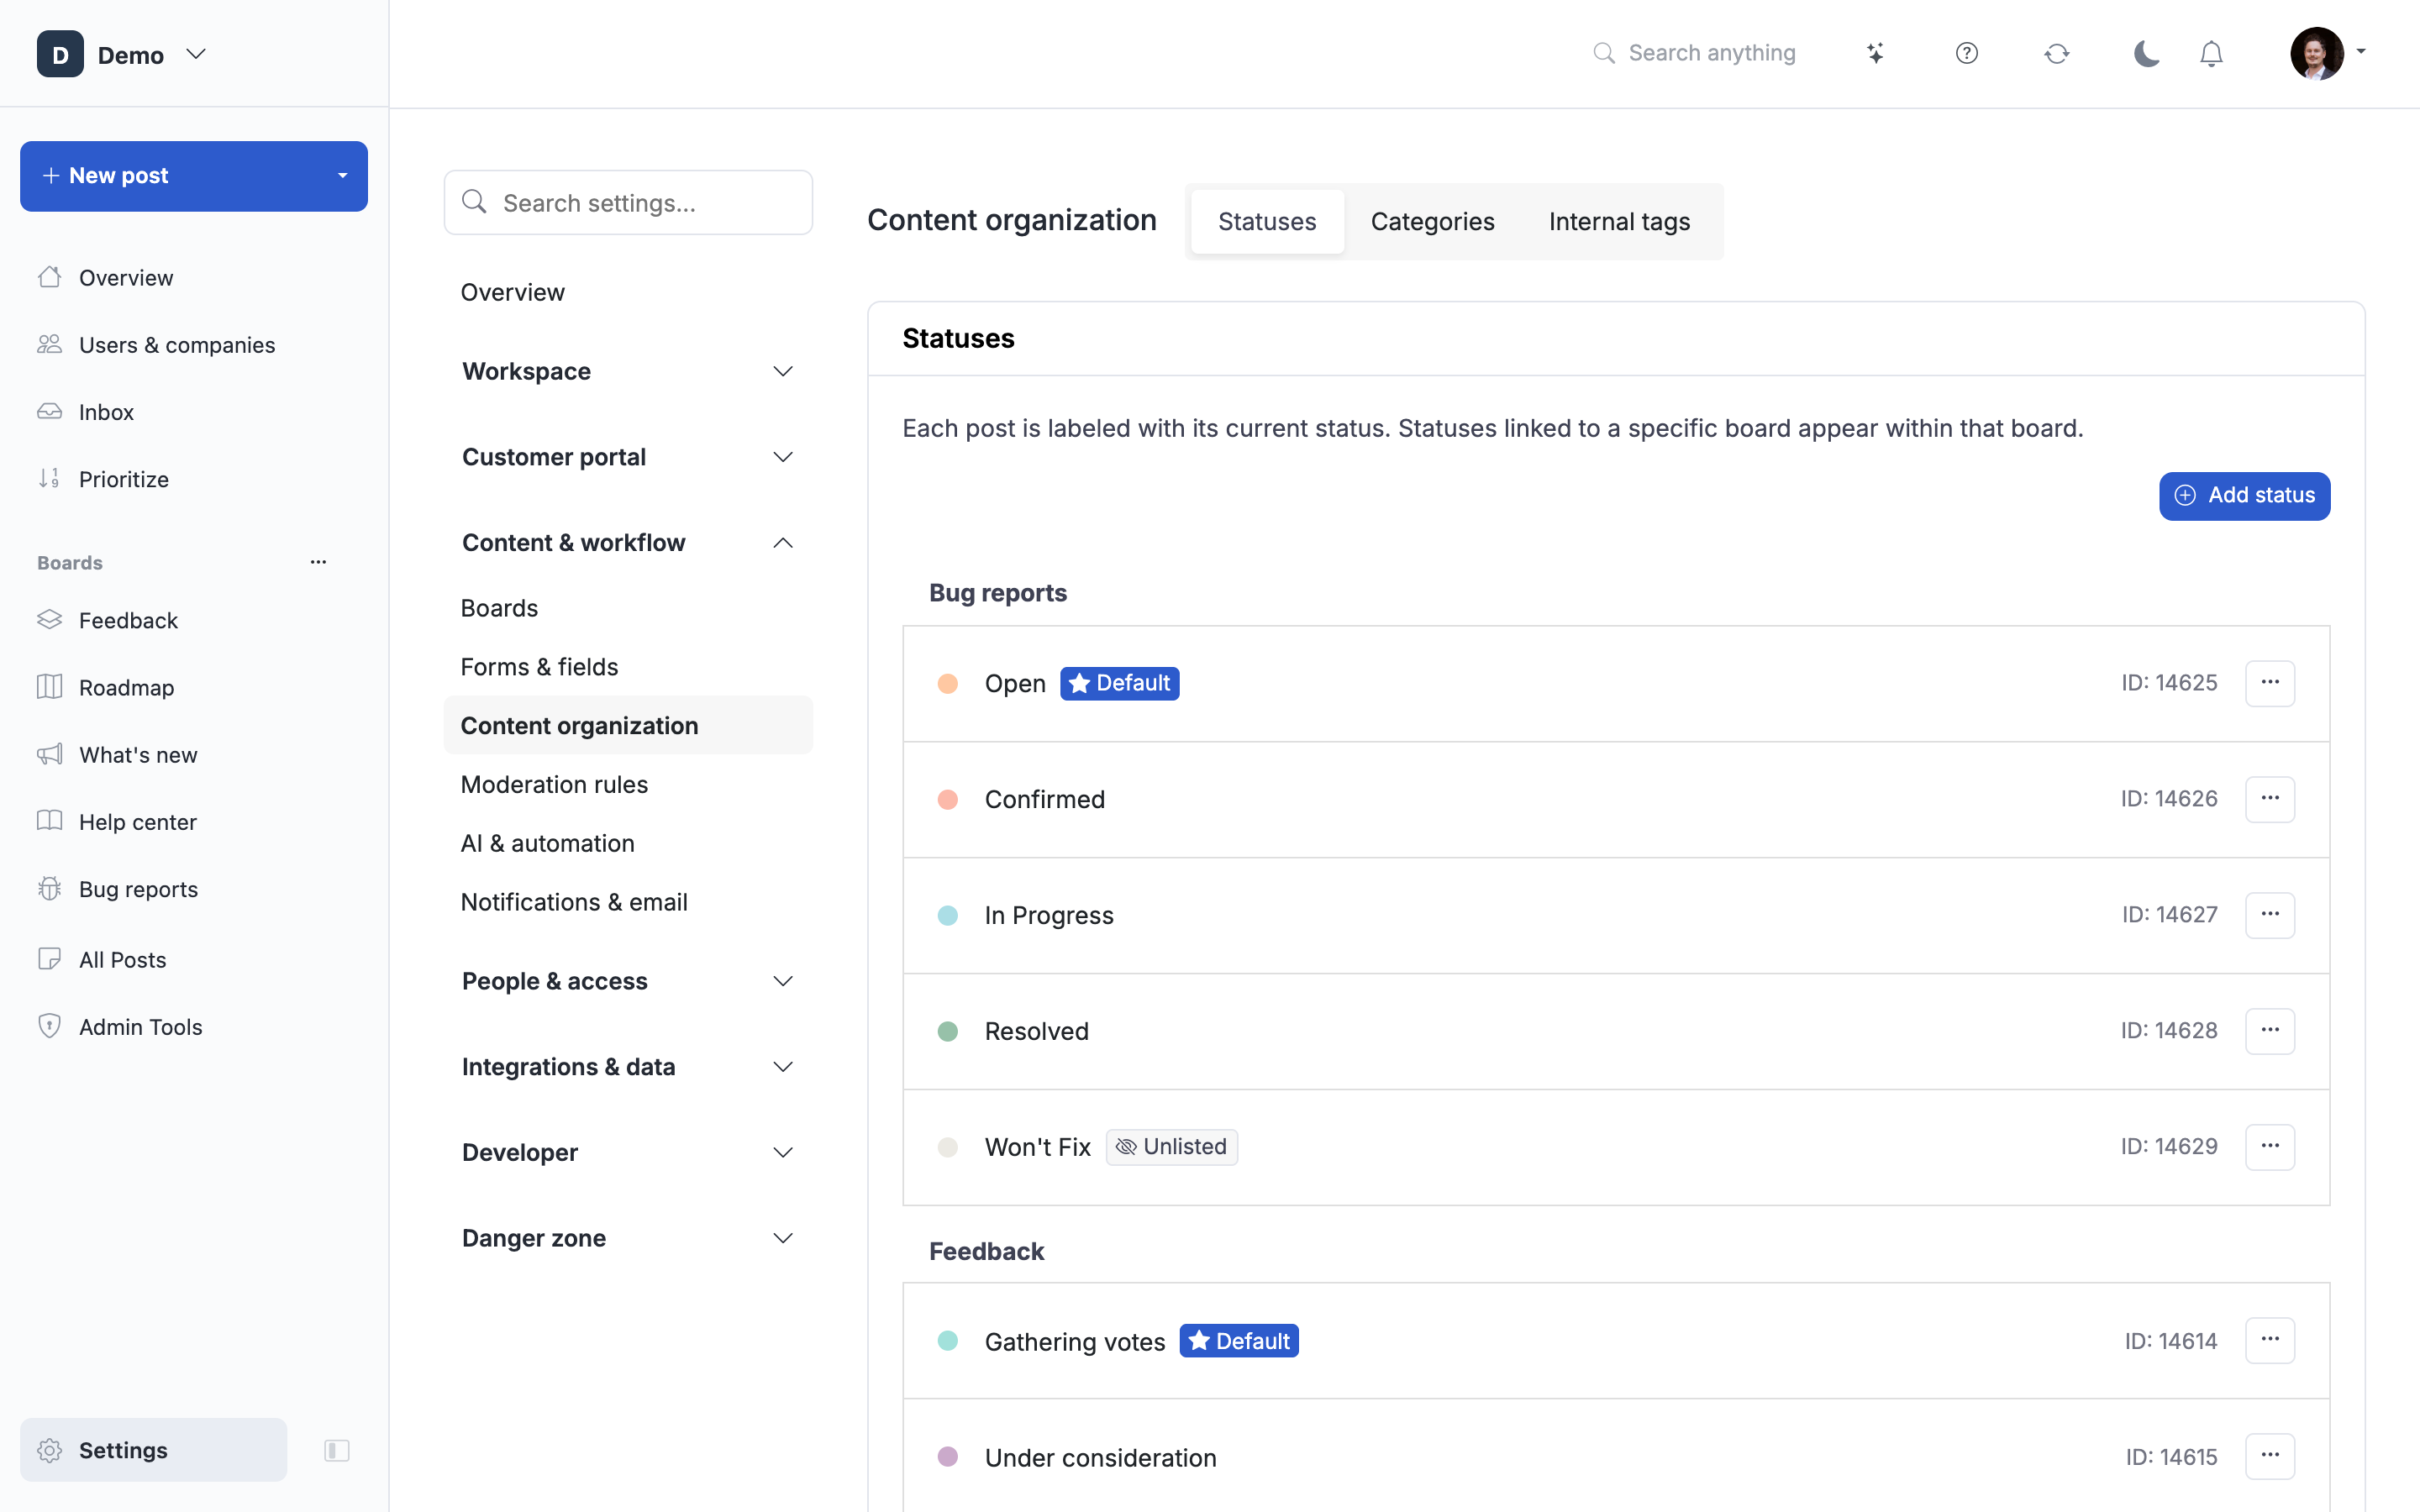The image size is (2420, 1512).
Task: Select the Statuses tab
Action: [x=1267, y=221]
